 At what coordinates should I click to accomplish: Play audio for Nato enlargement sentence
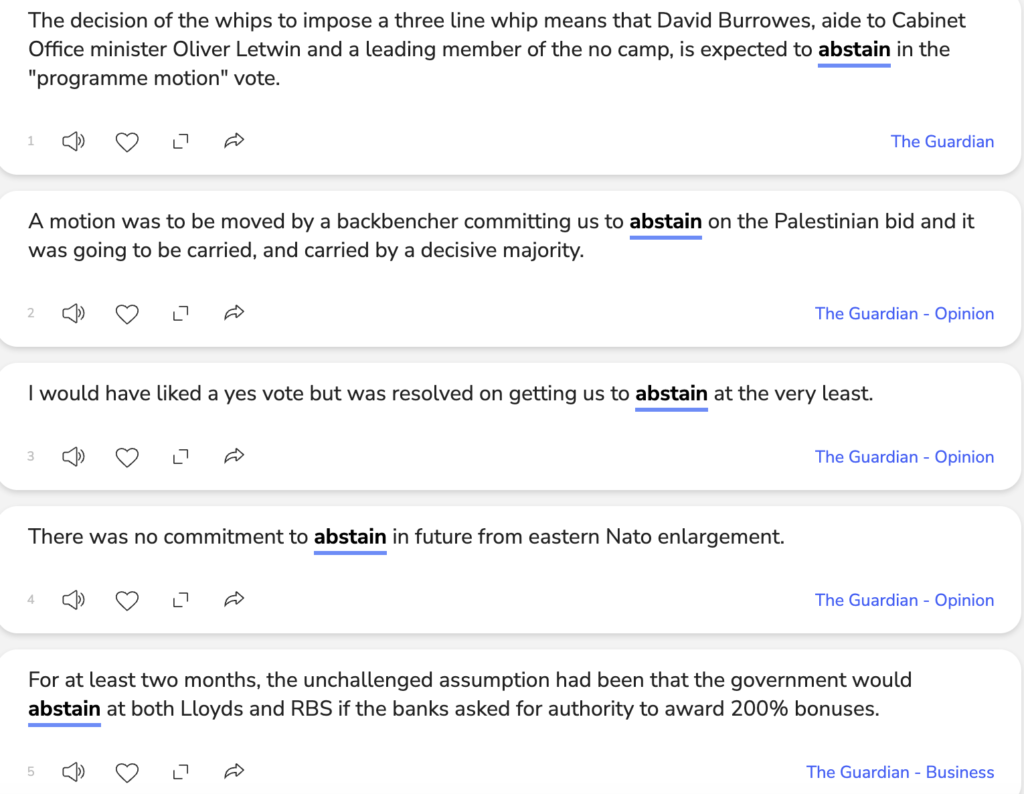coord(73,600)
